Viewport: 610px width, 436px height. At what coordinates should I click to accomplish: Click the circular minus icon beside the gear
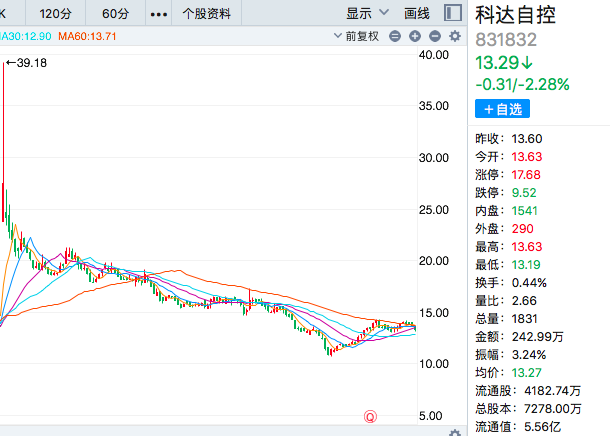click(x=435, y=36)
